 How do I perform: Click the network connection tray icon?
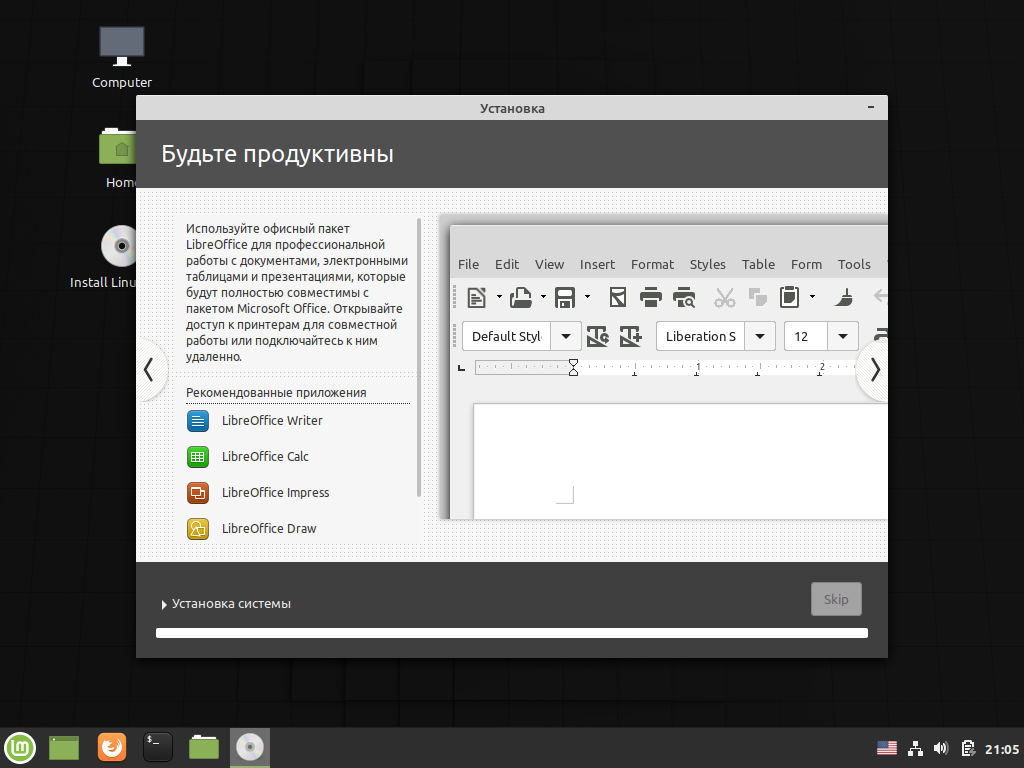pos(915,748)
